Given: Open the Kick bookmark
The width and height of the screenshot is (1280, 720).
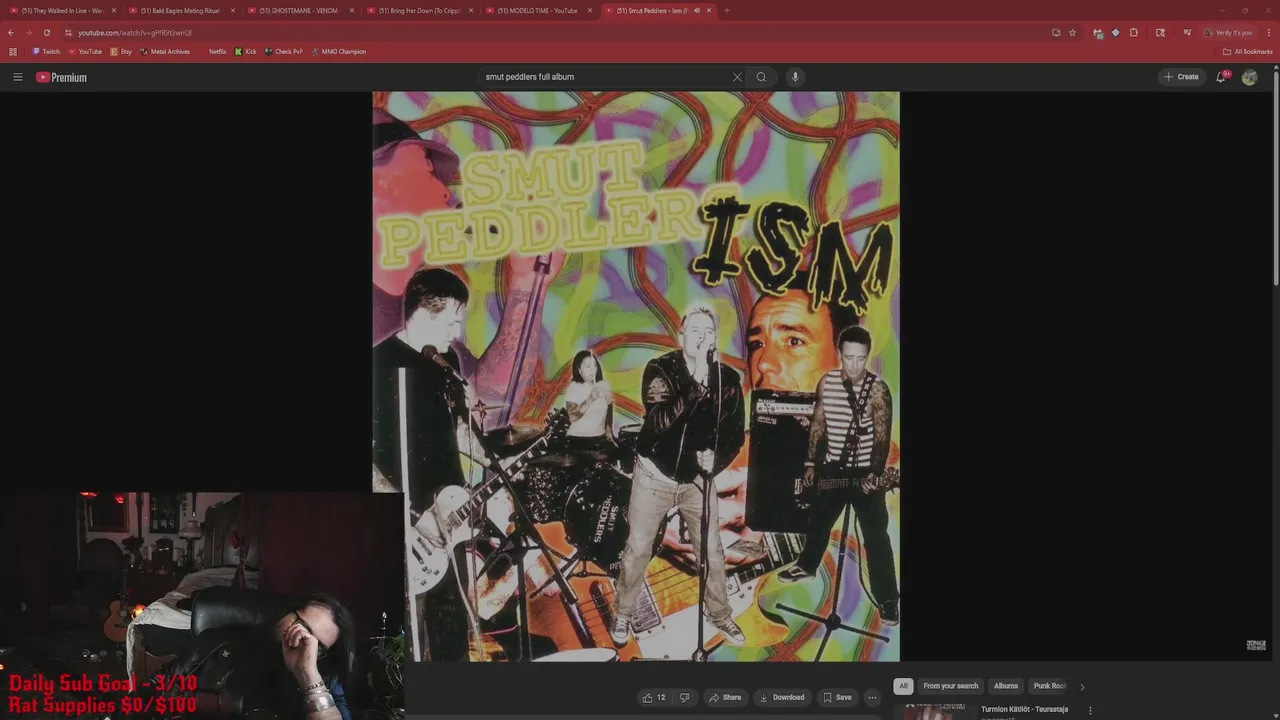Looking at the screenshot, I should pyautogui.click(x=246, y=51).
